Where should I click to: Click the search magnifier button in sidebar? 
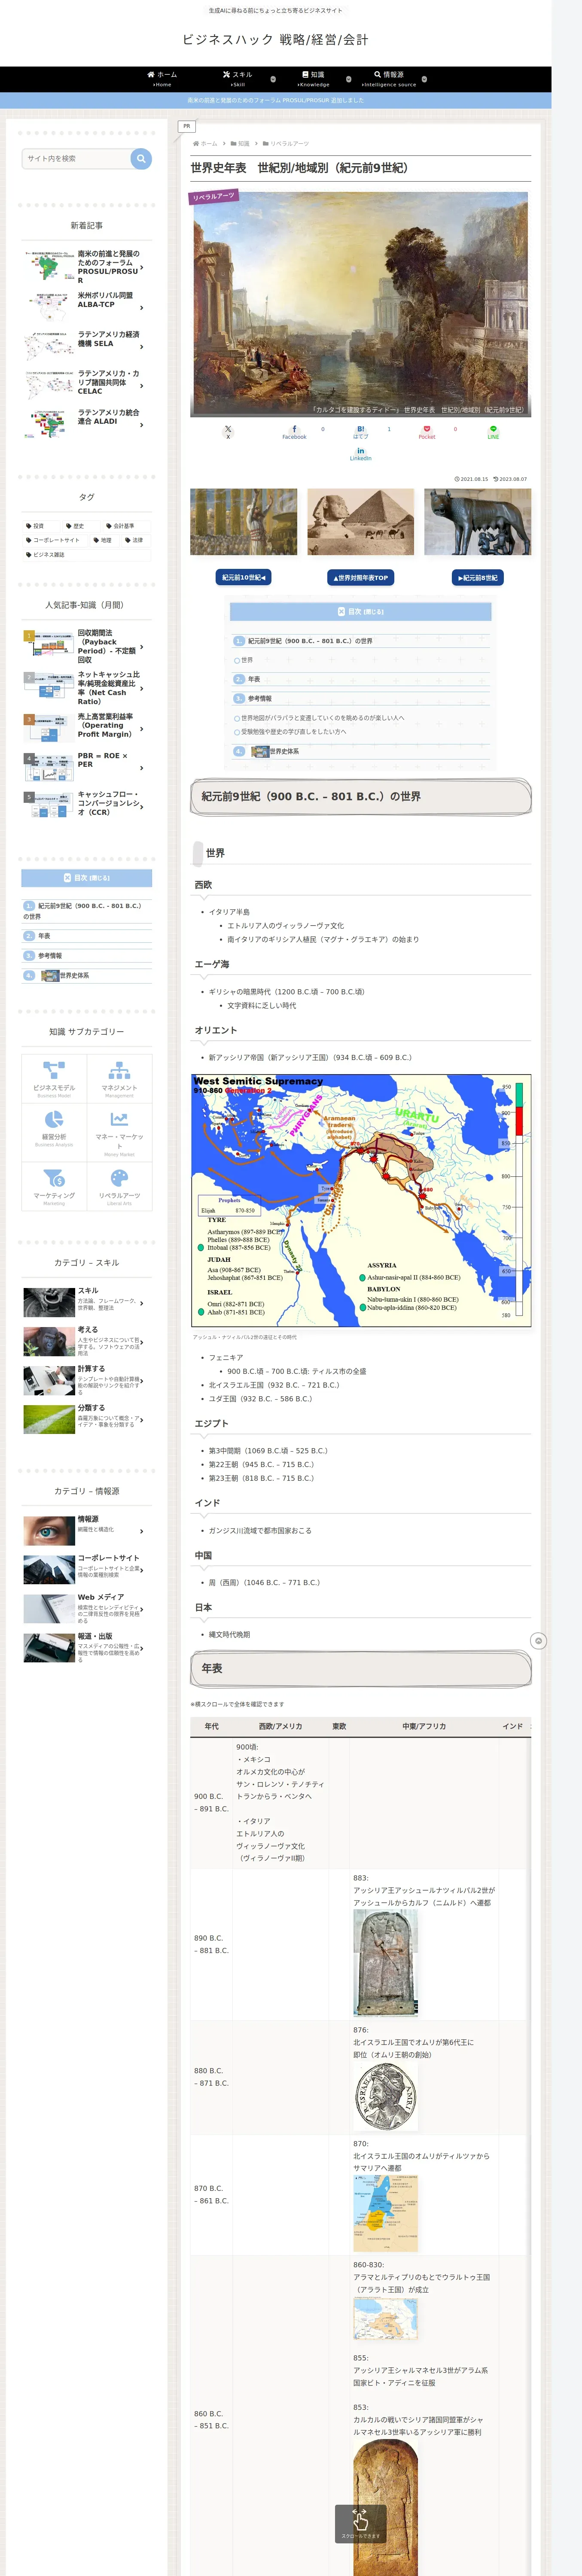[x=141, y=158]
